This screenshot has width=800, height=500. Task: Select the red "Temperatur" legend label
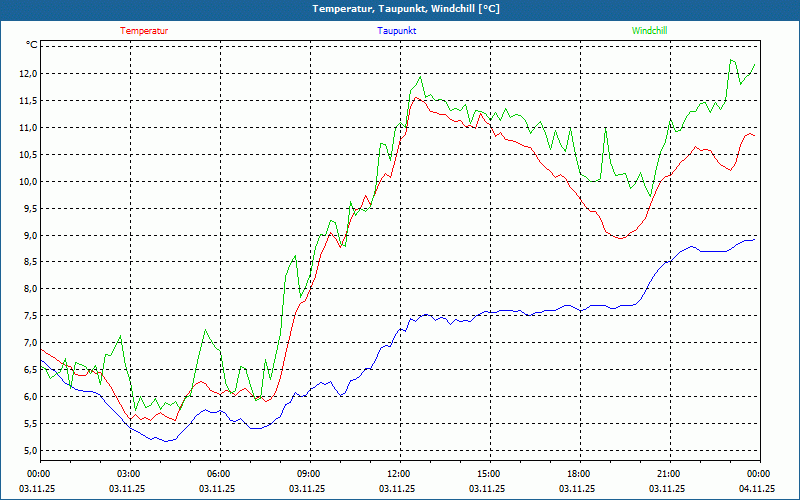coord(144,31)
